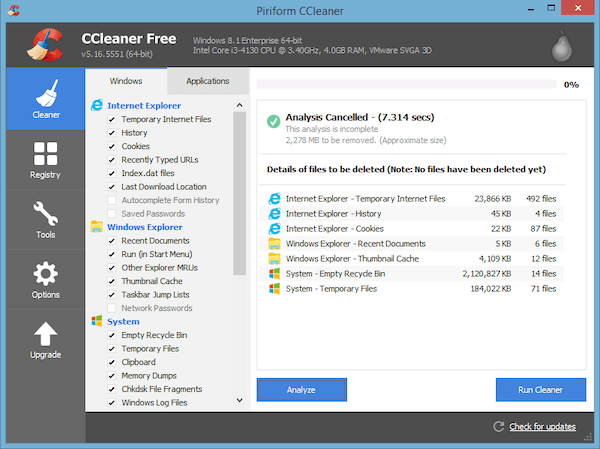
Task: Uncheck Recent Documents checkbox
Action: (112, 241)
